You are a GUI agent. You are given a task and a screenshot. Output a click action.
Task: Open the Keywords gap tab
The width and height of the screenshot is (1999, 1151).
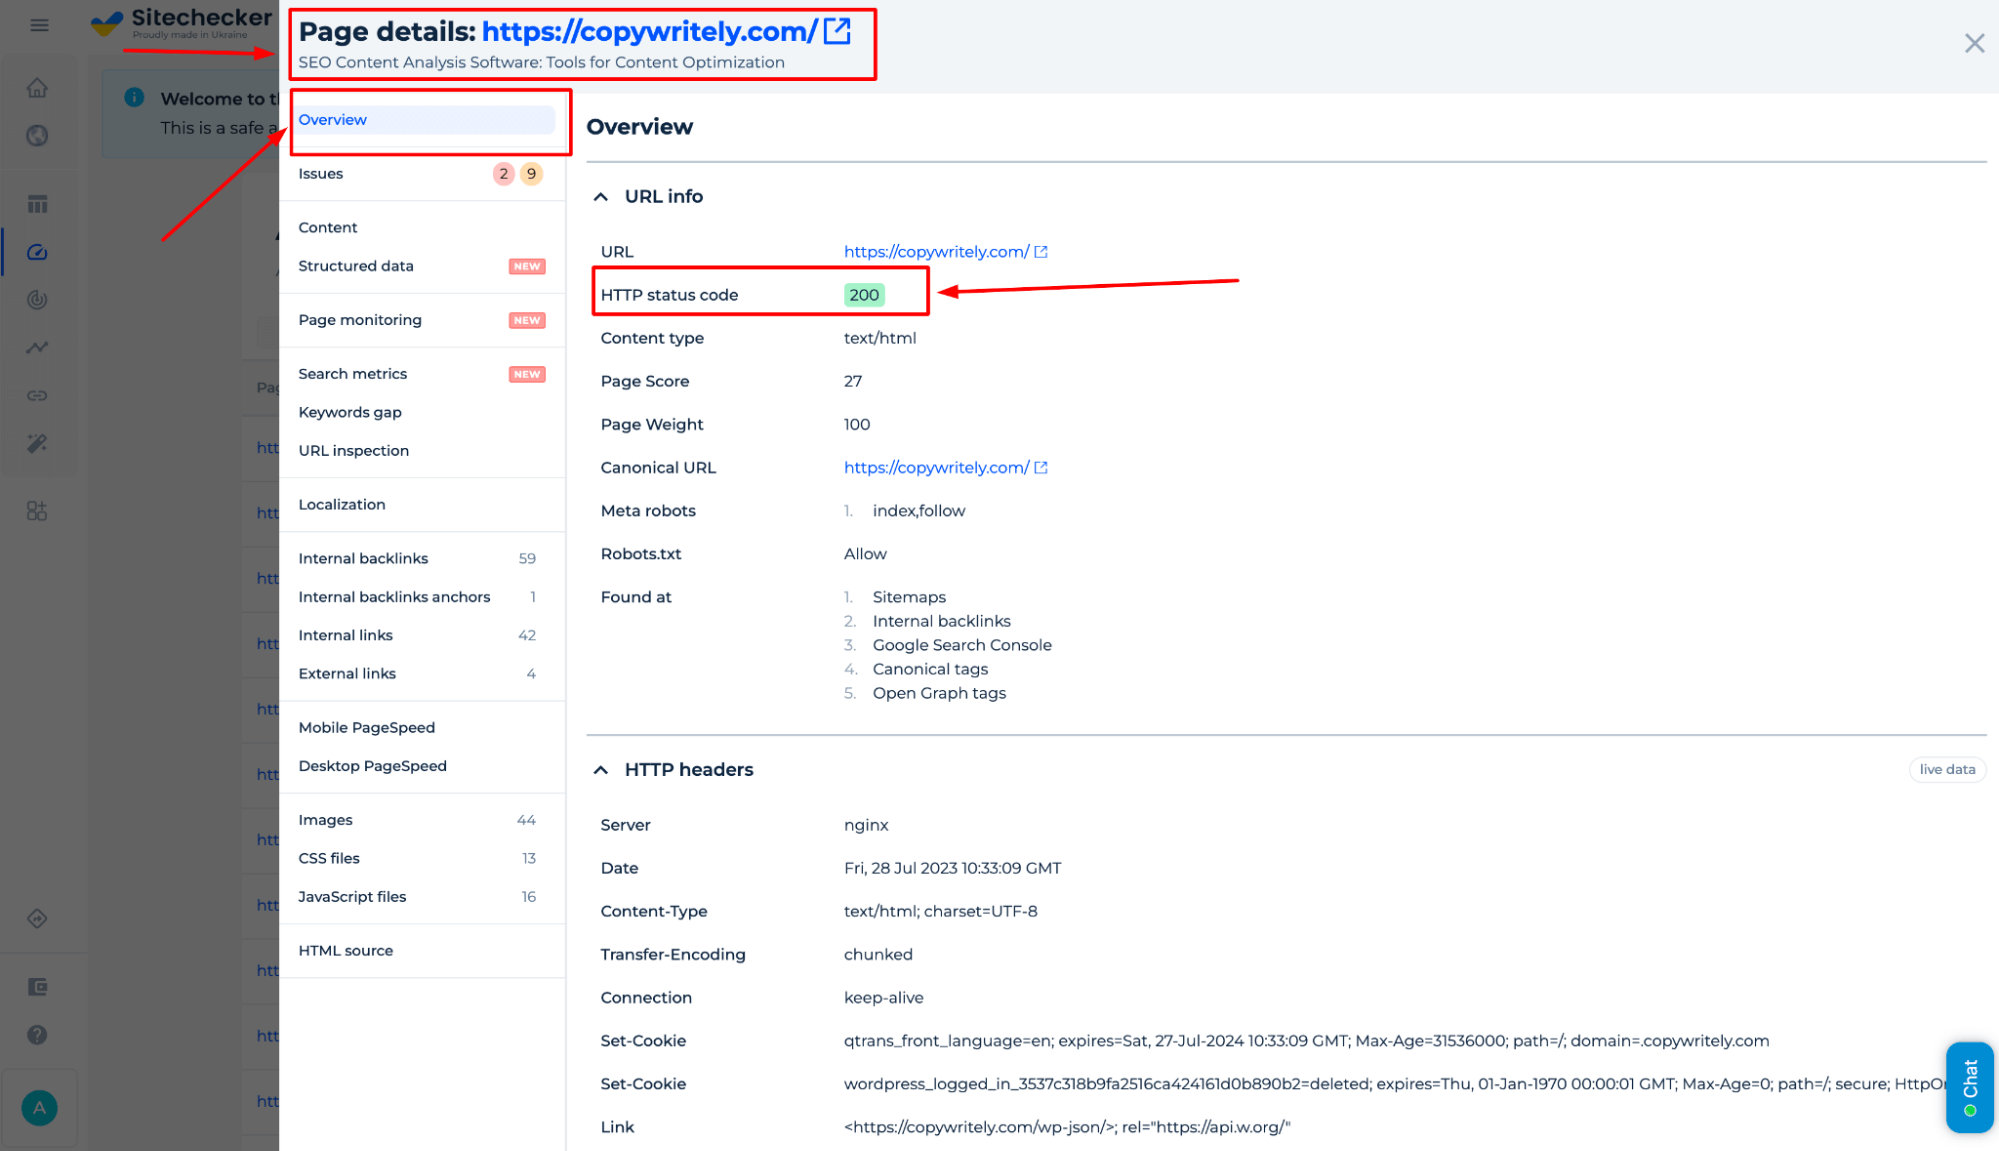[x=423, y=412]
